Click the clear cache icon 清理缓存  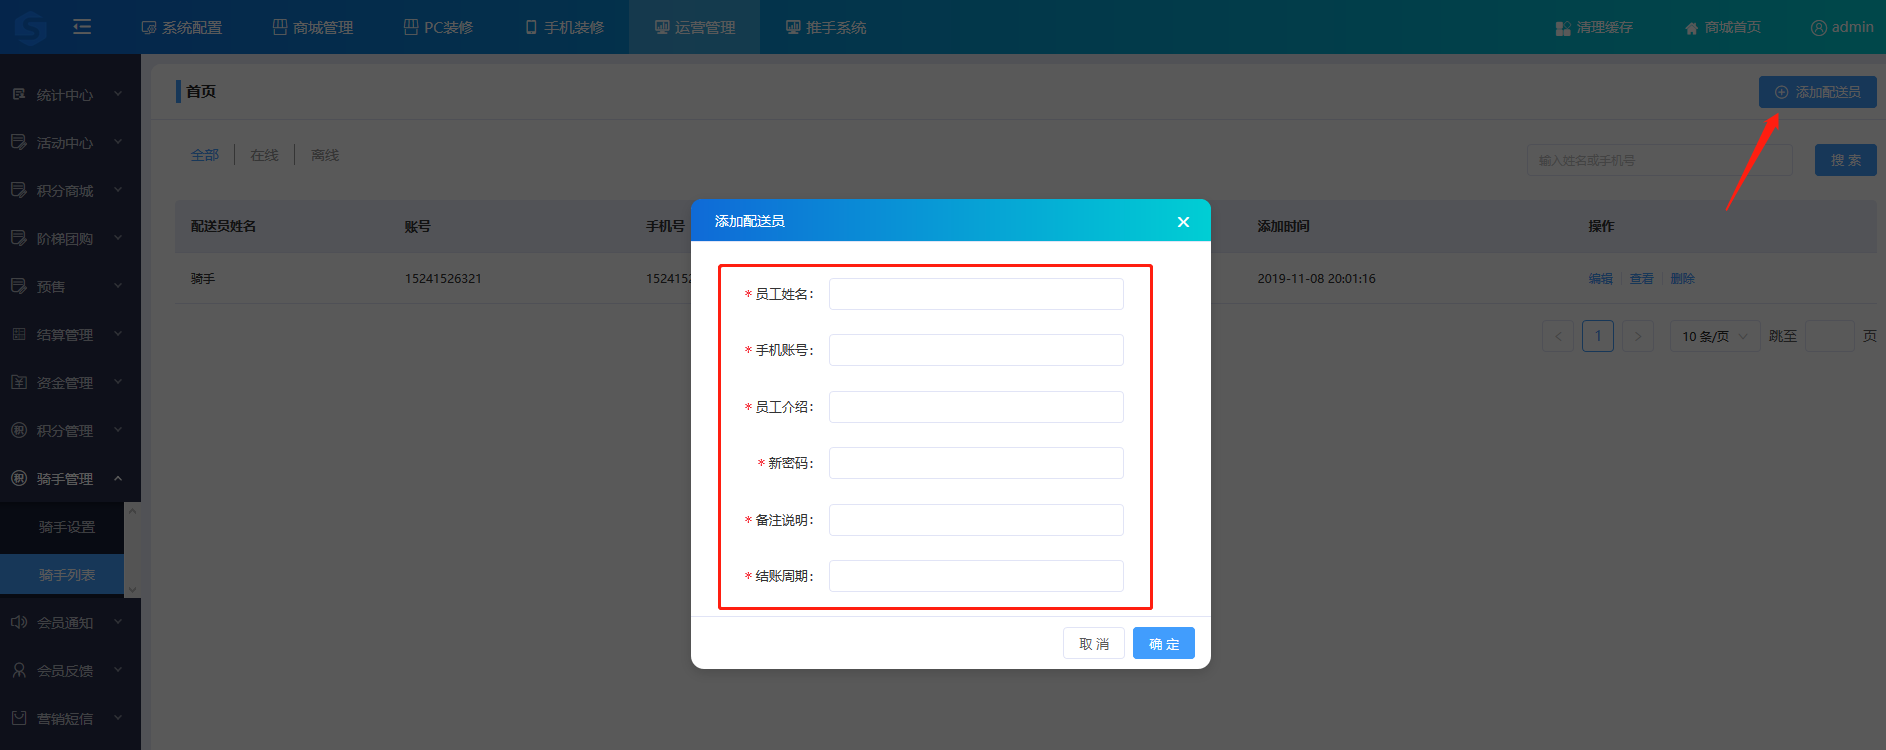point(1563,28)
